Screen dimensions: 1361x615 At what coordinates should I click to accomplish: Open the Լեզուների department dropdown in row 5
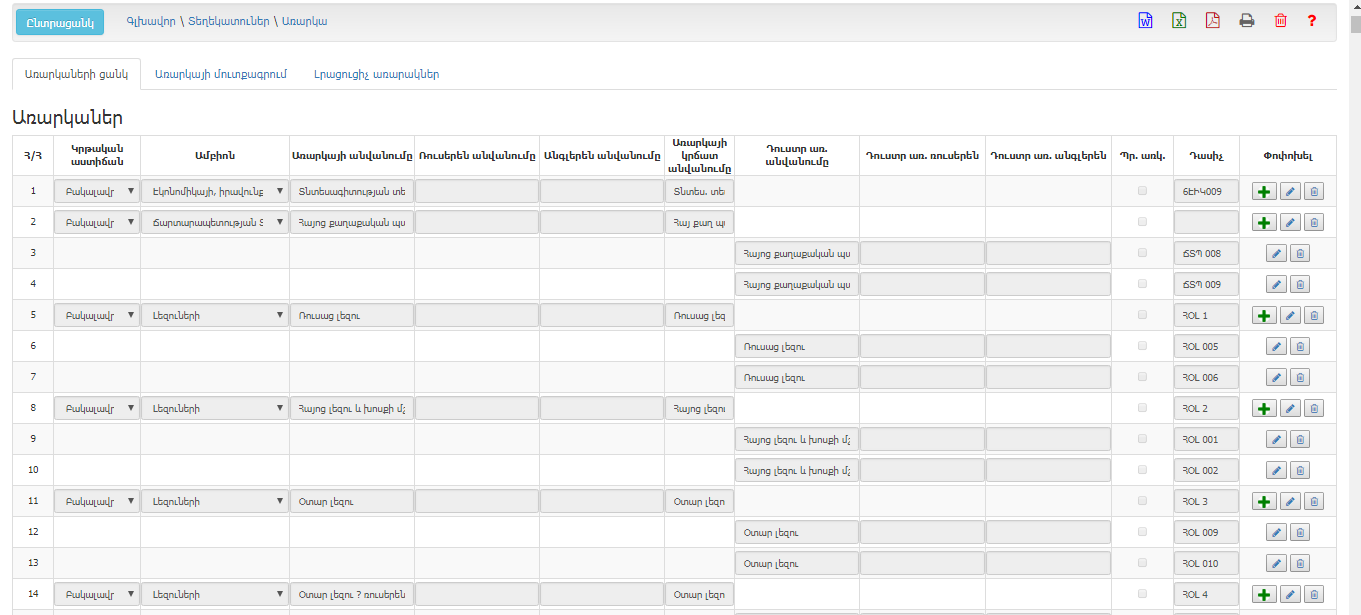point(214,316)
